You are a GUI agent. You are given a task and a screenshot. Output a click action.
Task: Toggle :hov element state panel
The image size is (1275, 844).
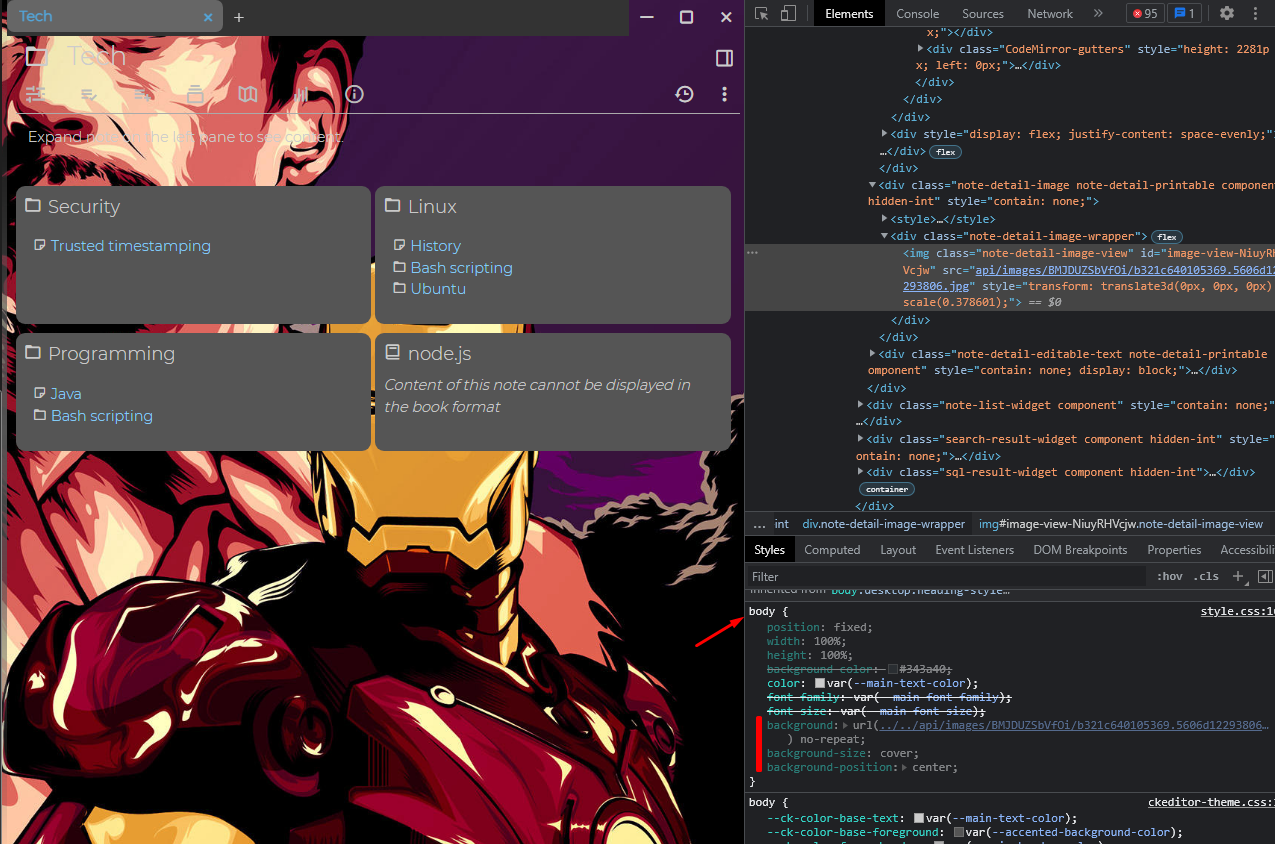[1169, 577]
